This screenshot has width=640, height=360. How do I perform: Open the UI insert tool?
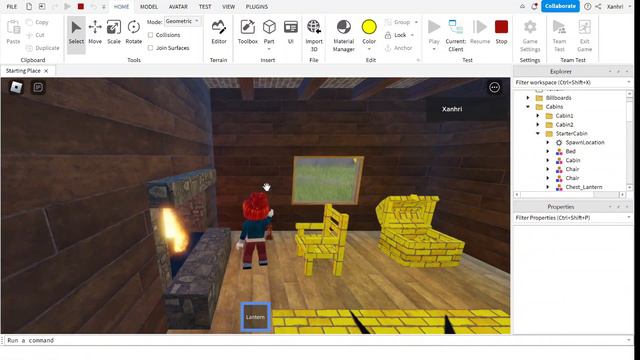[291, 32]
